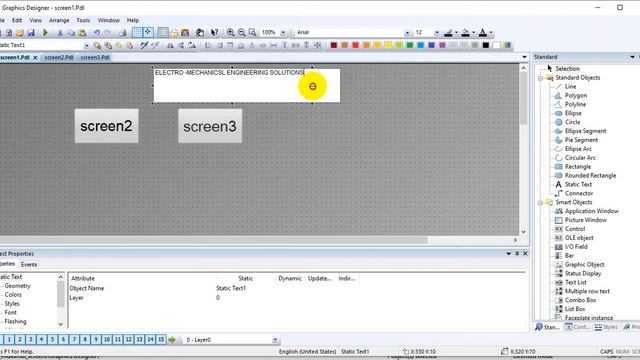
Task: Open the Window menu
Action: [109, 20]
